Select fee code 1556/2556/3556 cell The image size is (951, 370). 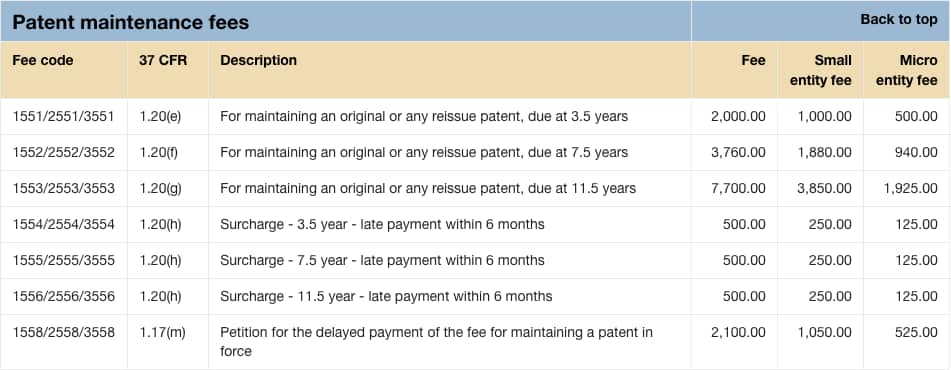click(63, 296)
